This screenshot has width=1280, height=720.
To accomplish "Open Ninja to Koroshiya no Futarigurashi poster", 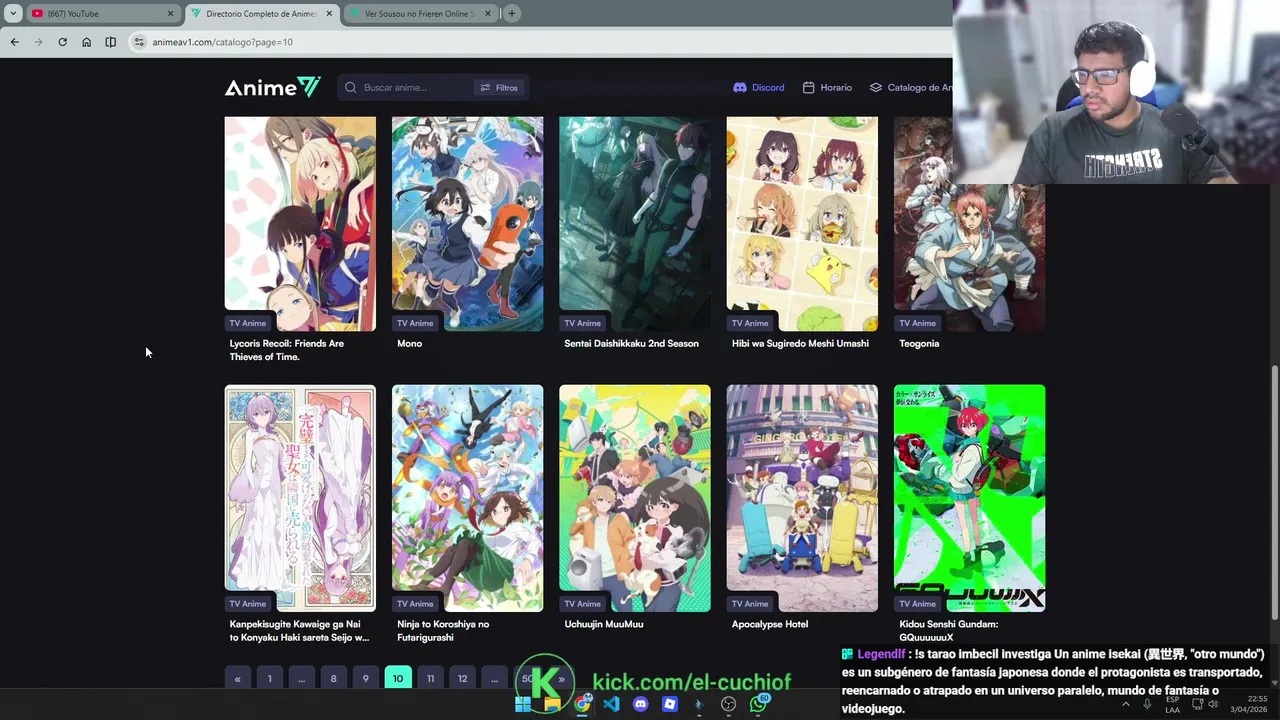I will click(467, 498).
